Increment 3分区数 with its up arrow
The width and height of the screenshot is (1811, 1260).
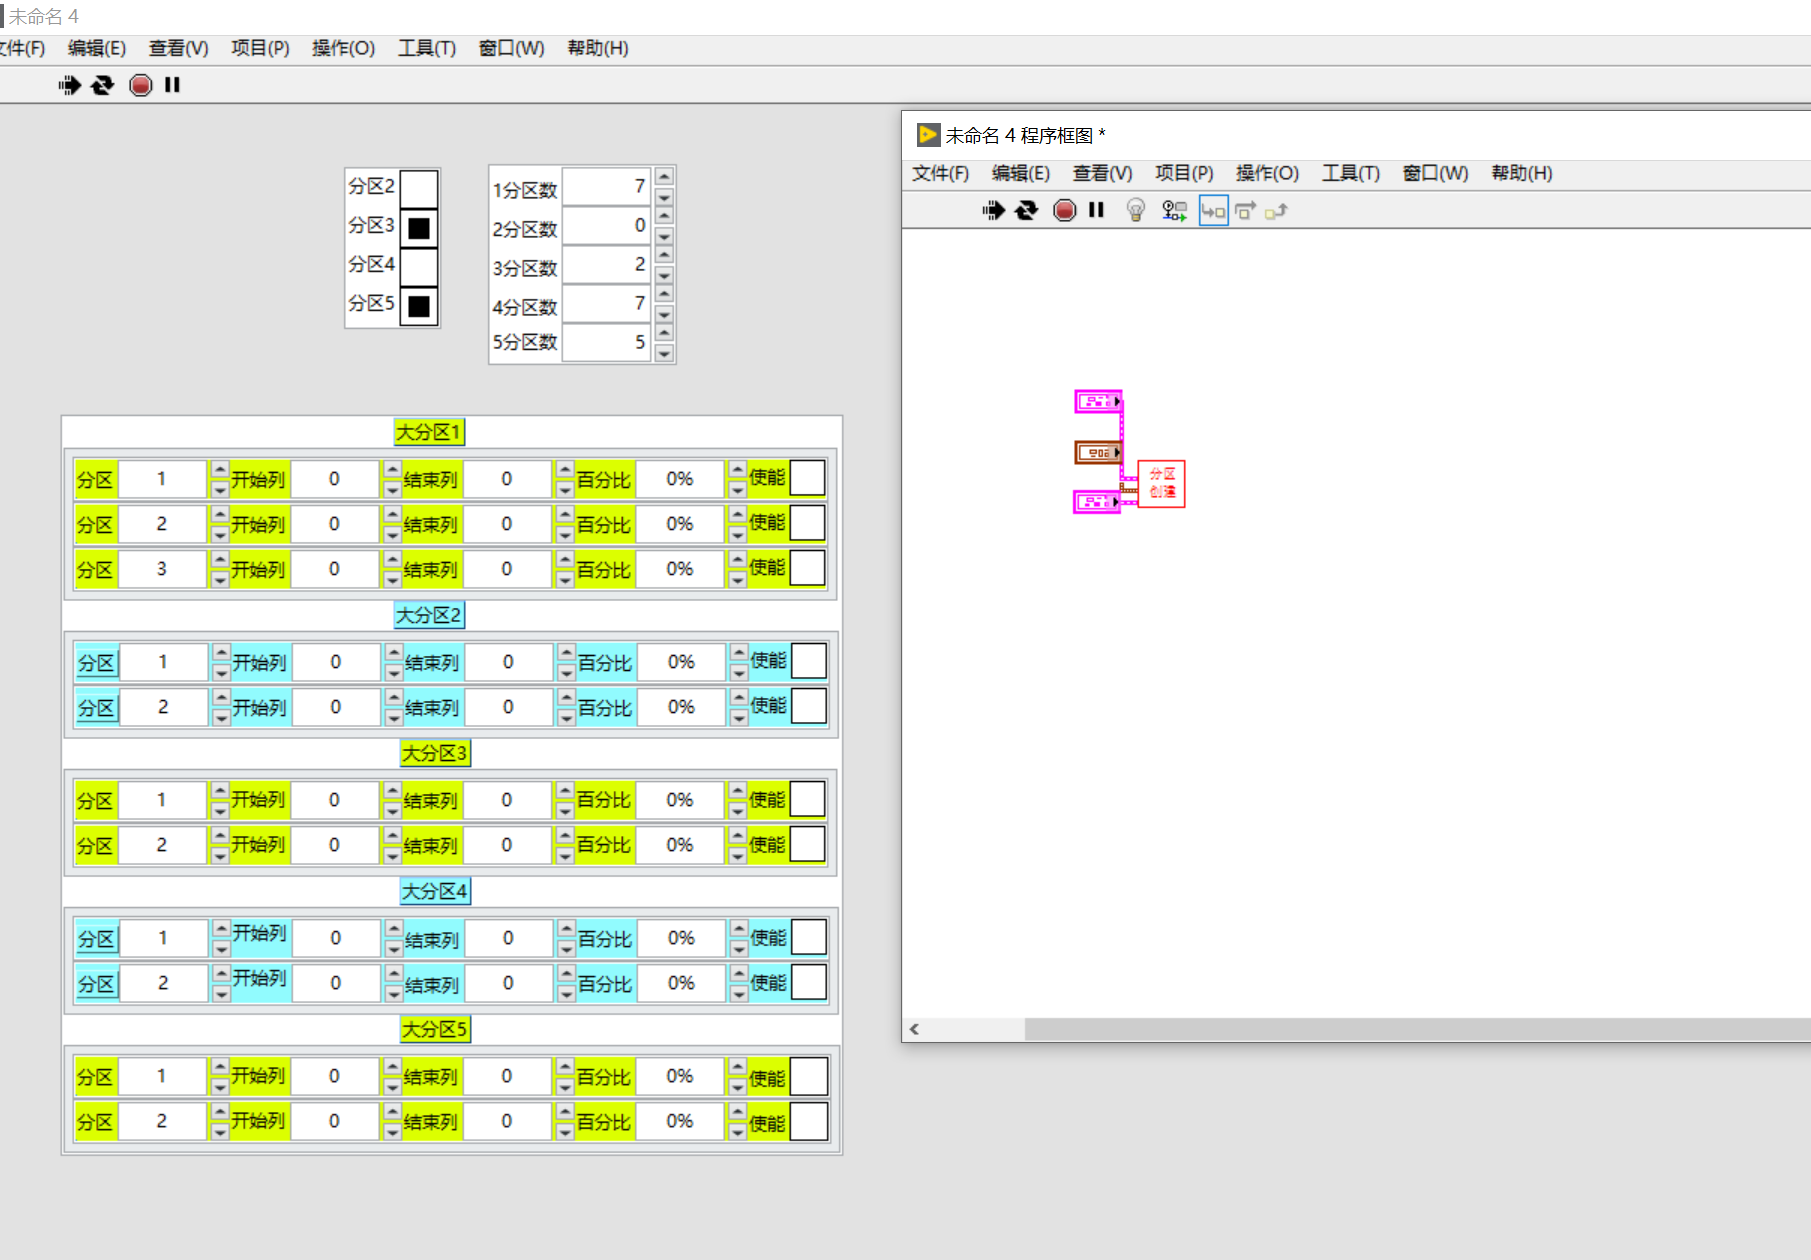click(664, 255)
